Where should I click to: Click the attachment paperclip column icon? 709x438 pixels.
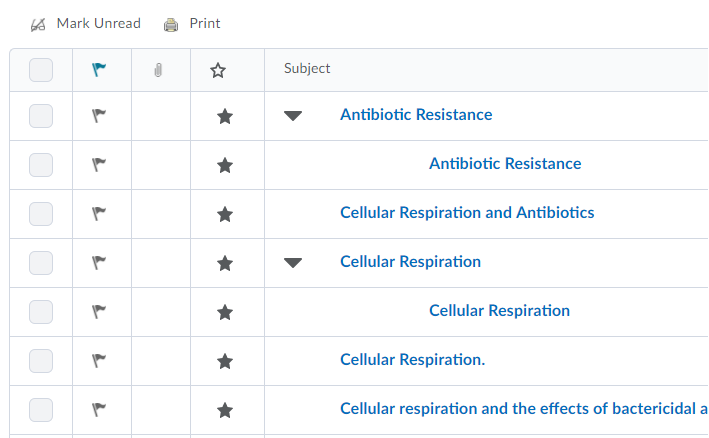coord(158,70)
